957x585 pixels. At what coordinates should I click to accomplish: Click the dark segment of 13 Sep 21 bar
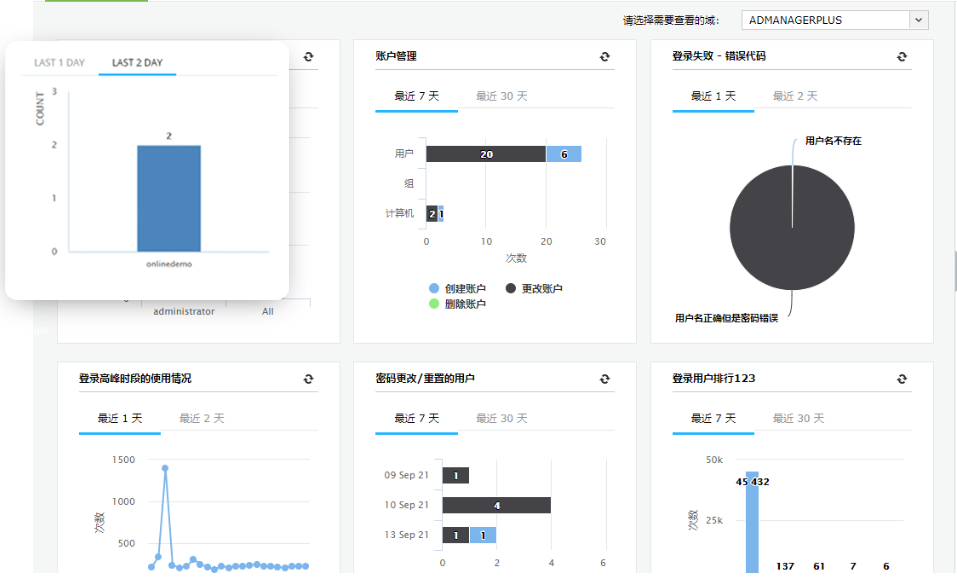click(x=455, y=535)
